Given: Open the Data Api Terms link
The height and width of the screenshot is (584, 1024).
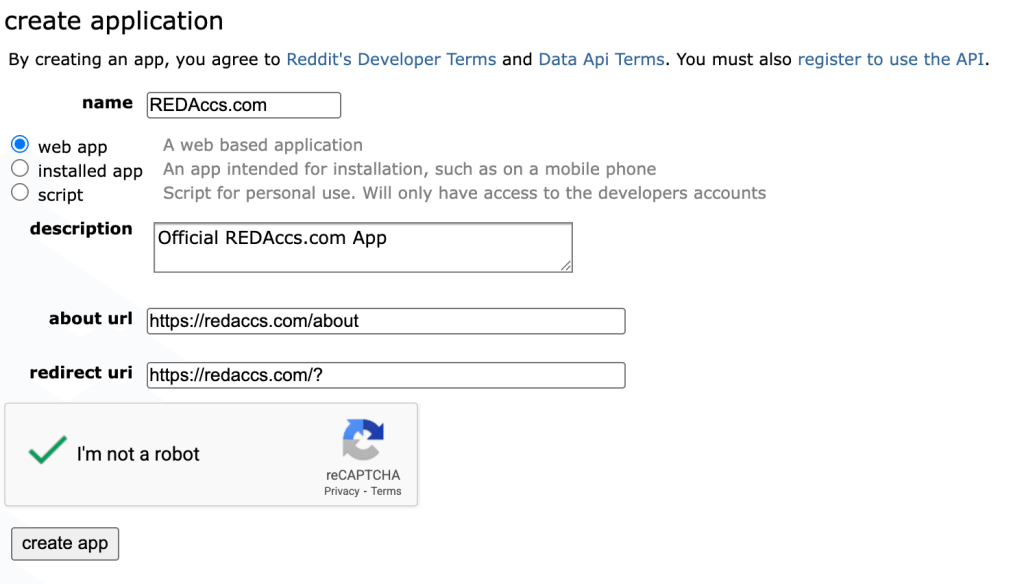Looking at the screenshot, I should (601, 59).
